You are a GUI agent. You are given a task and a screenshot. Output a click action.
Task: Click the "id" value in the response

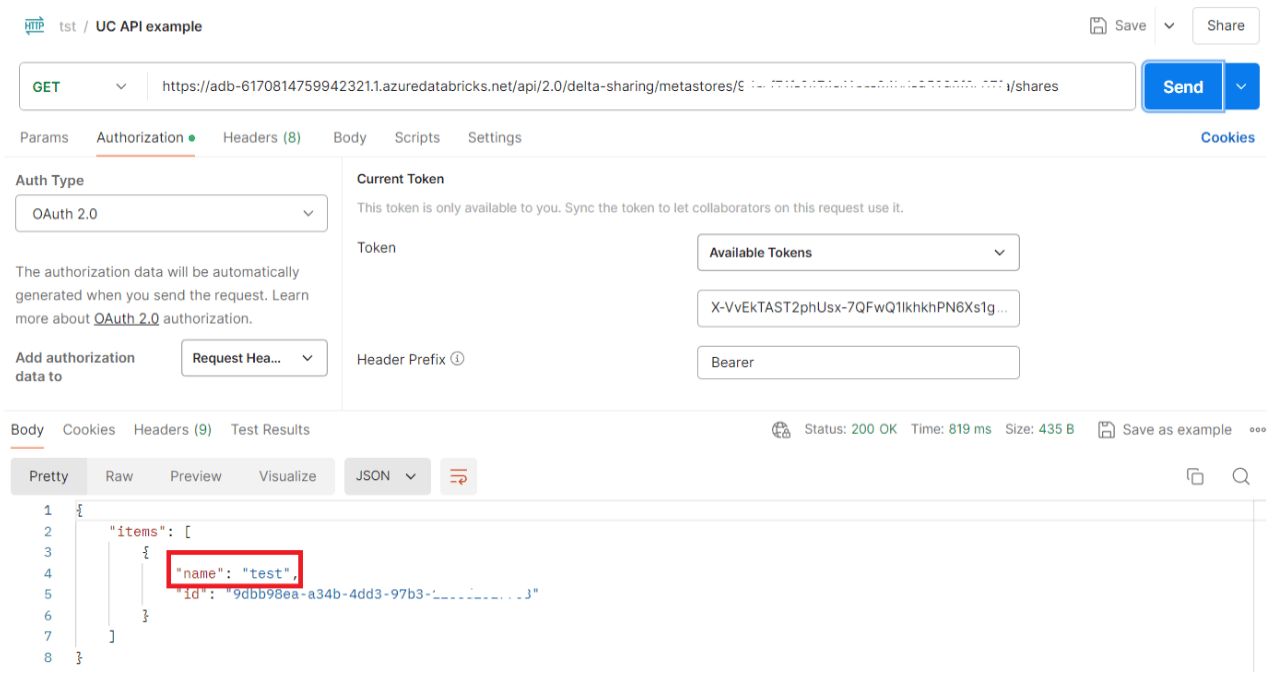click(382, 594)
